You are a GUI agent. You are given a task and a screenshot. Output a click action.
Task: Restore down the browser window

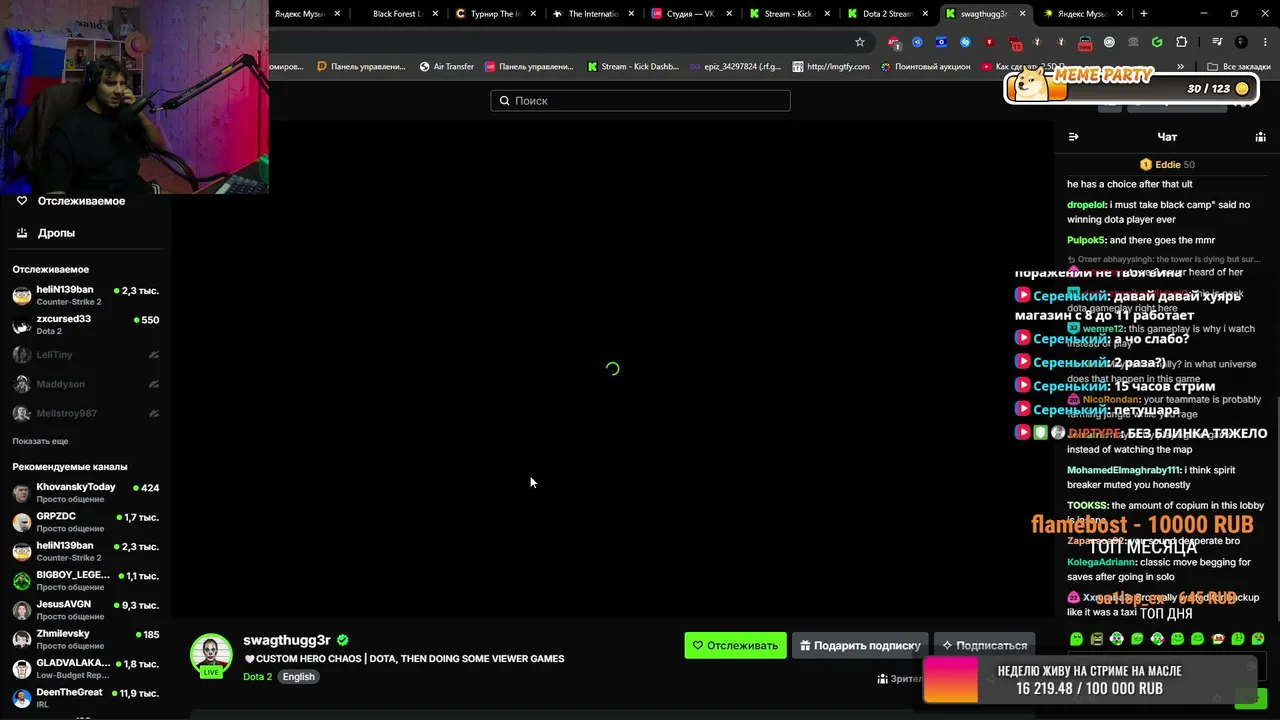point(1234,14)
